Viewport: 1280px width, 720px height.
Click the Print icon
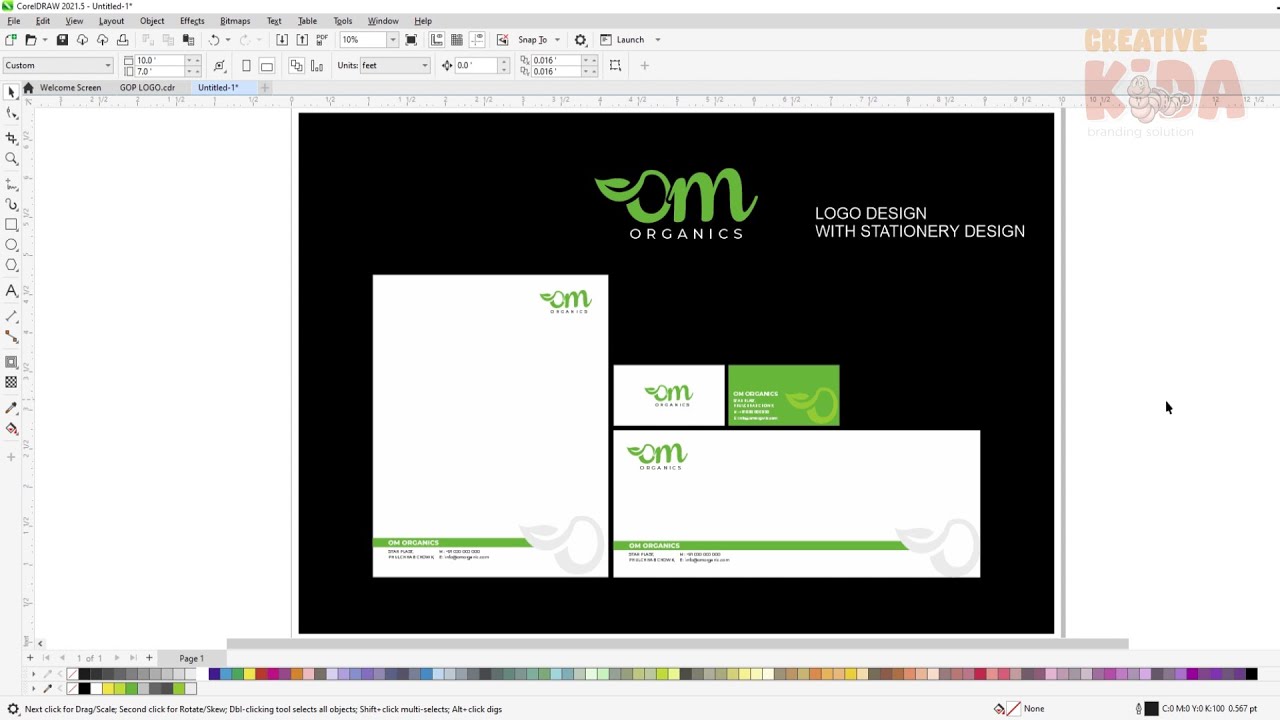[122, 40]
